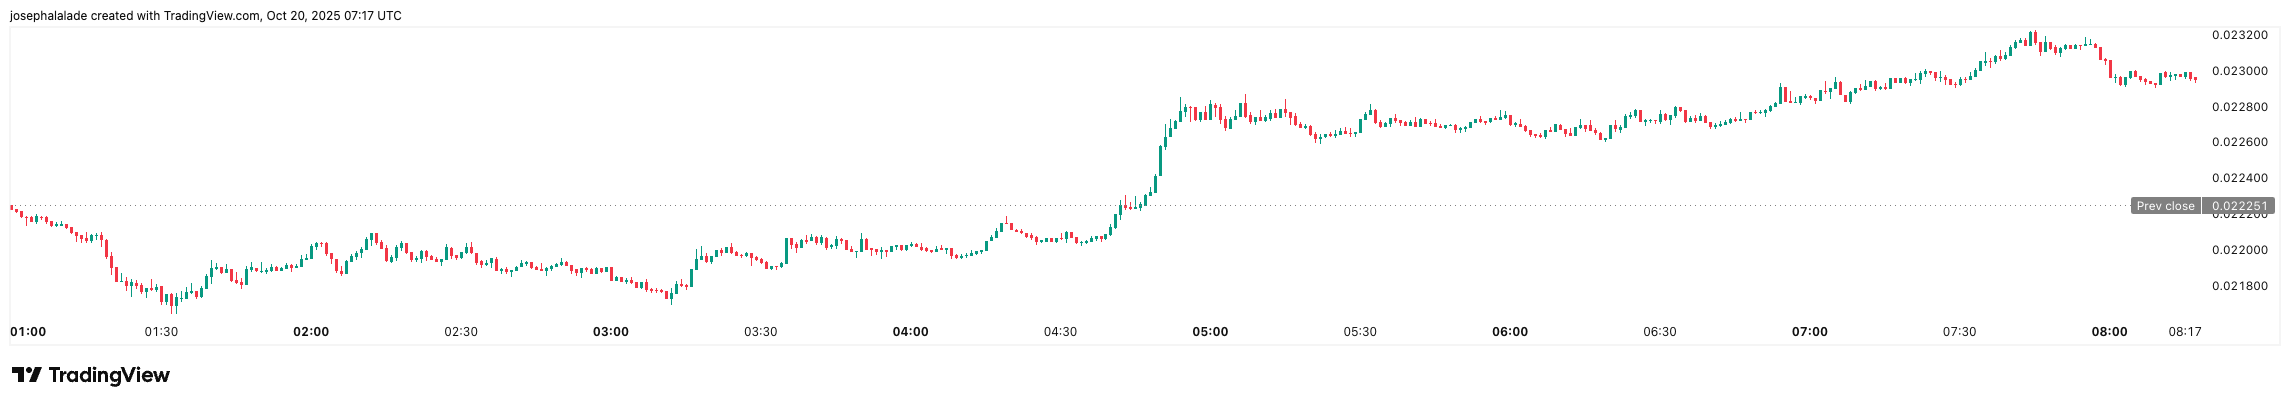Click the Prev close label

point(2165,206)
